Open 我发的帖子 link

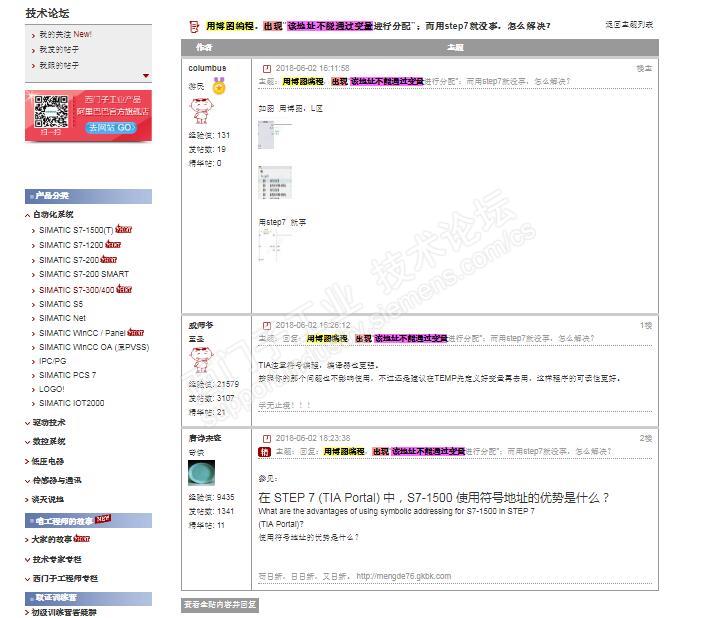click(59, 49)
